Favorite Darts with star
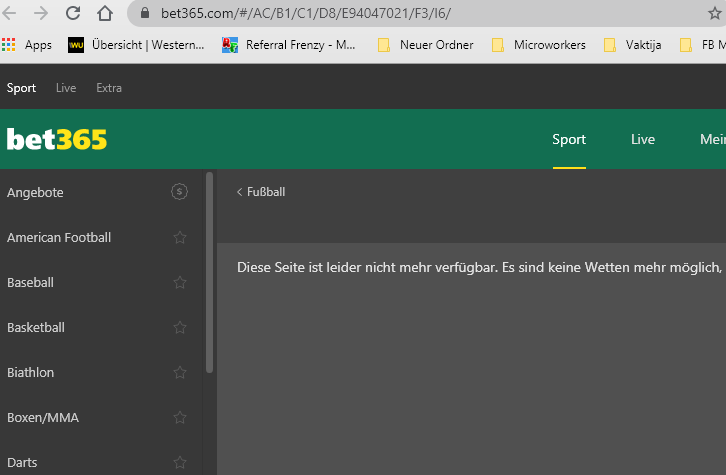This screenshot has width=726, height=475. 180,462
